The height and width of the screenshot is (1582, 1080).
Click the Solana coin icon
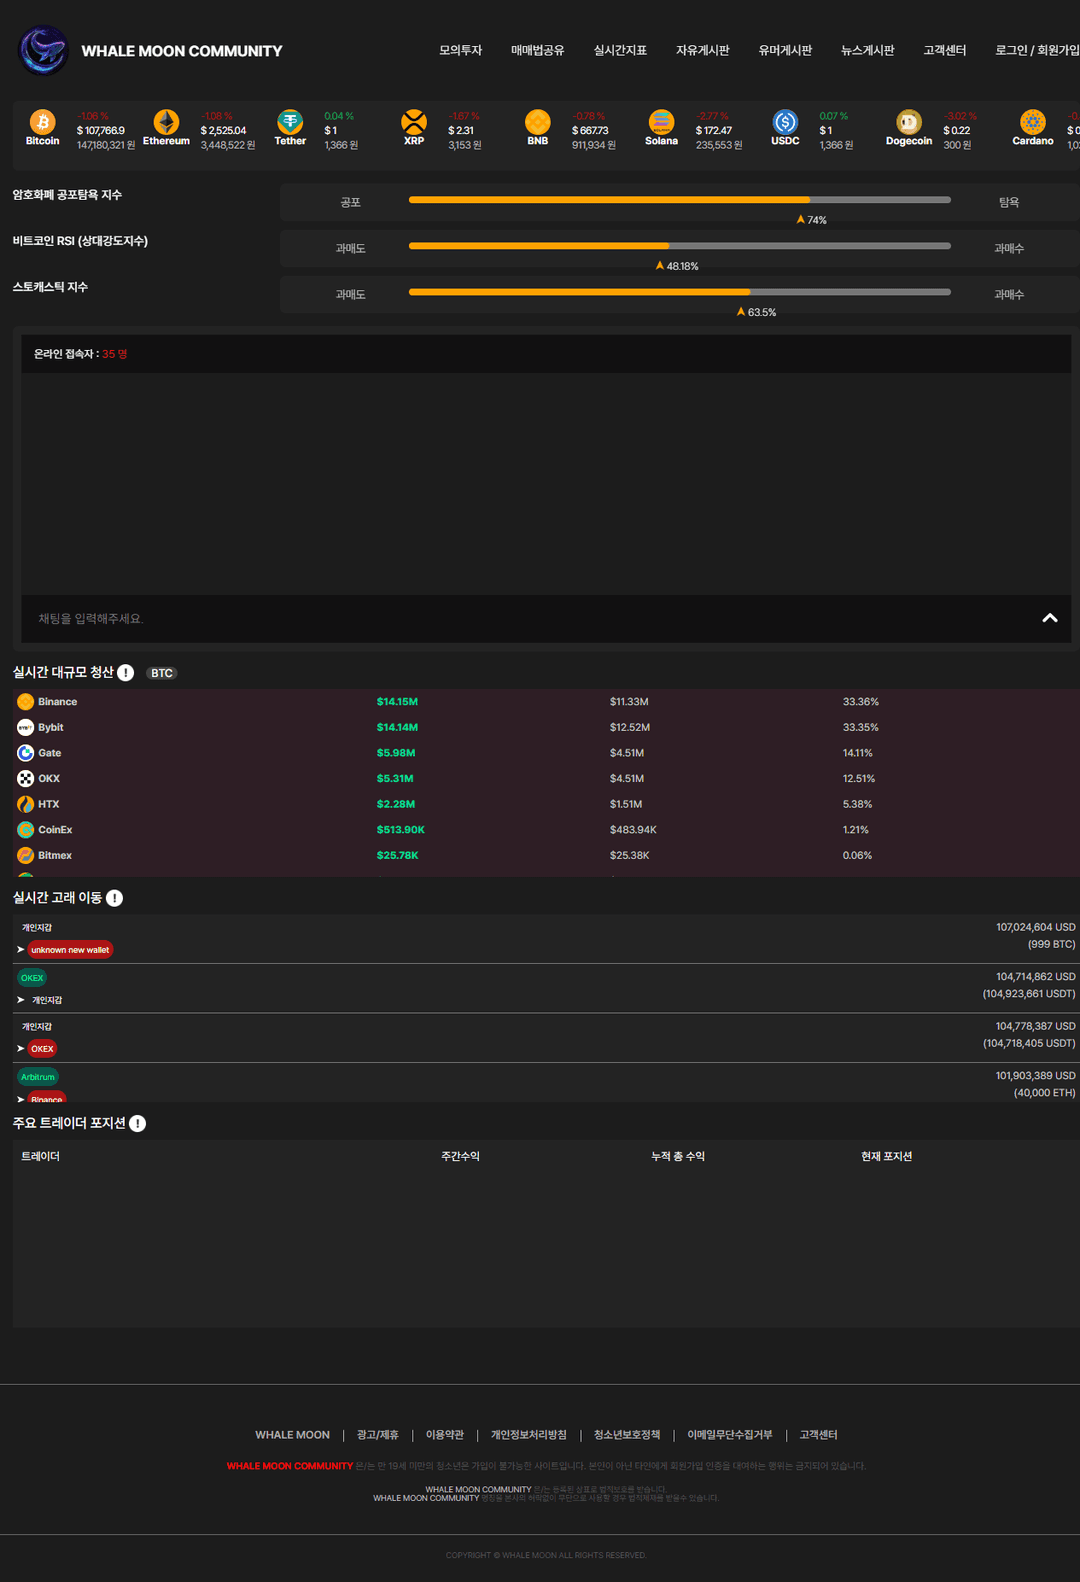point(661,122)
